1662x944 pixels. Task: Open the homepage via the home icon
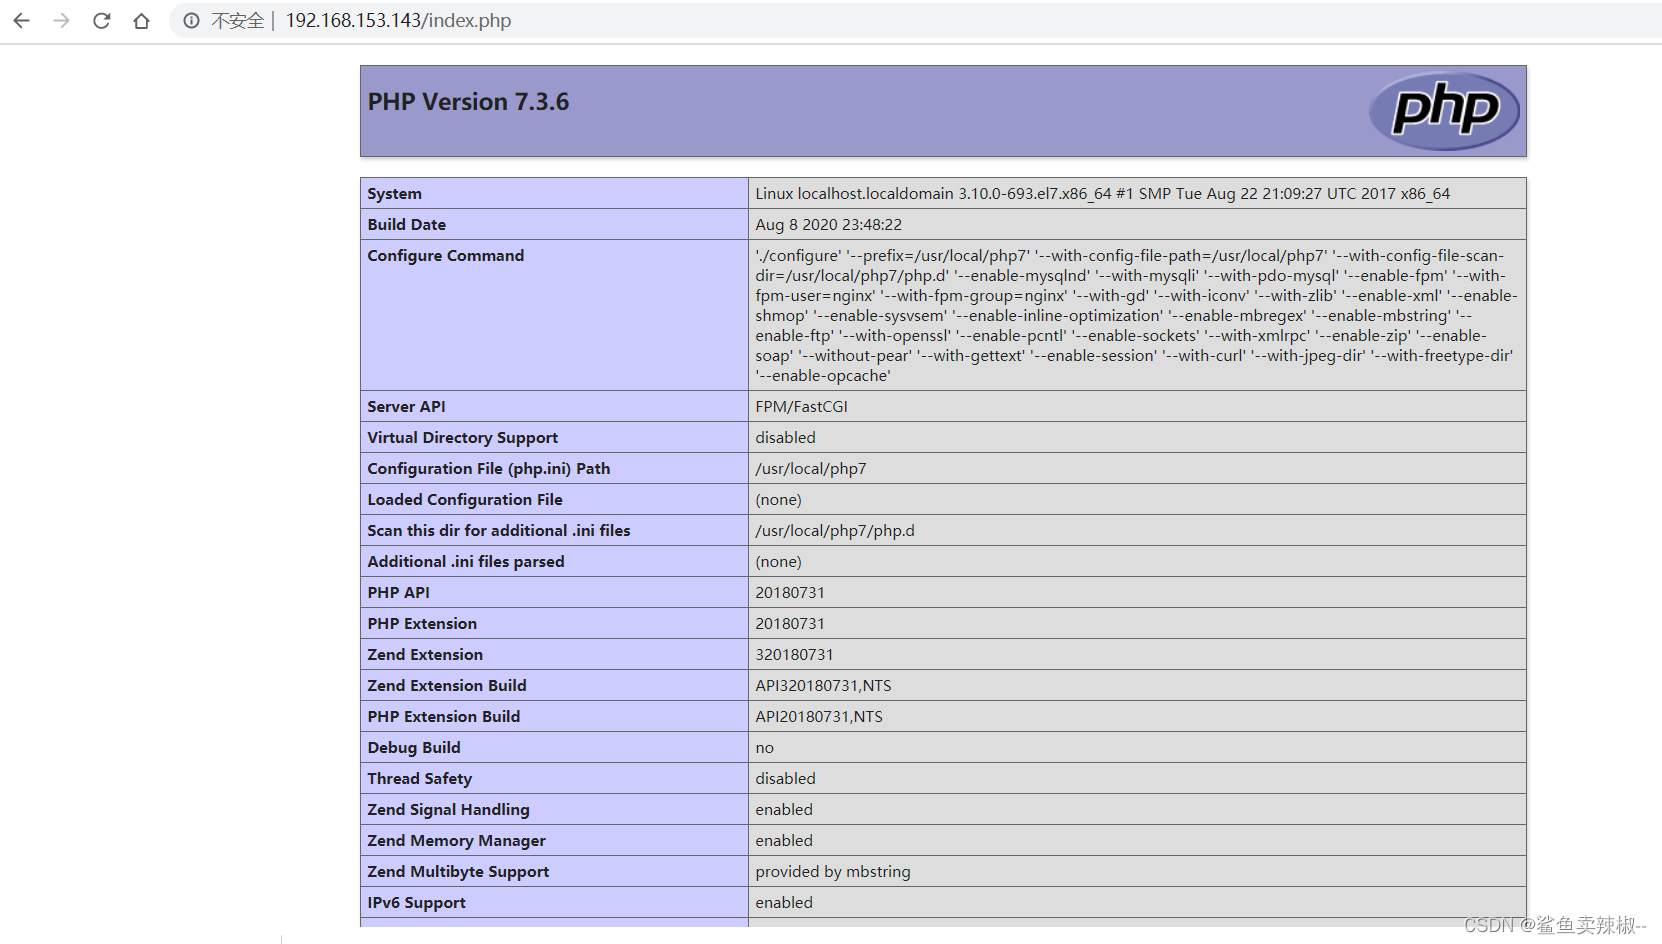141,20
